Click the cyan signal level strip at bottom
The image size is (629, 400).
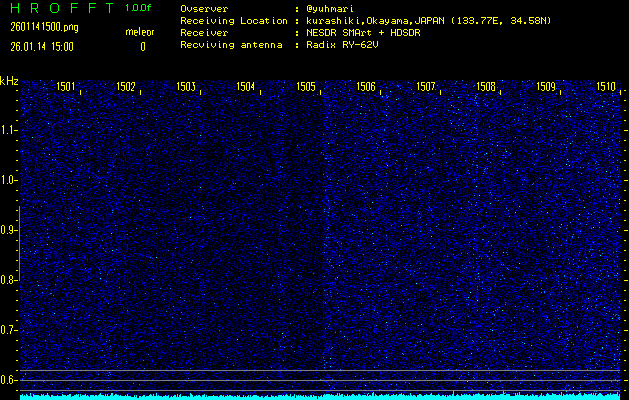click(x=320, y=396)
